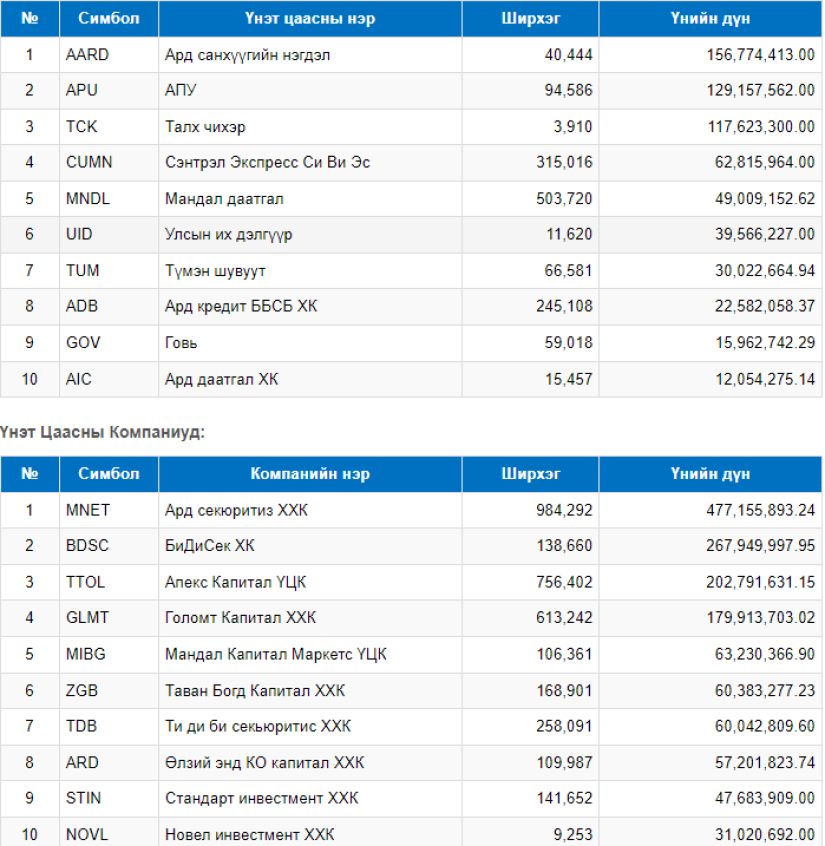Click the amount 156,774,413.00
This screenshot has width=825, height=846.
tap(760, 55)
